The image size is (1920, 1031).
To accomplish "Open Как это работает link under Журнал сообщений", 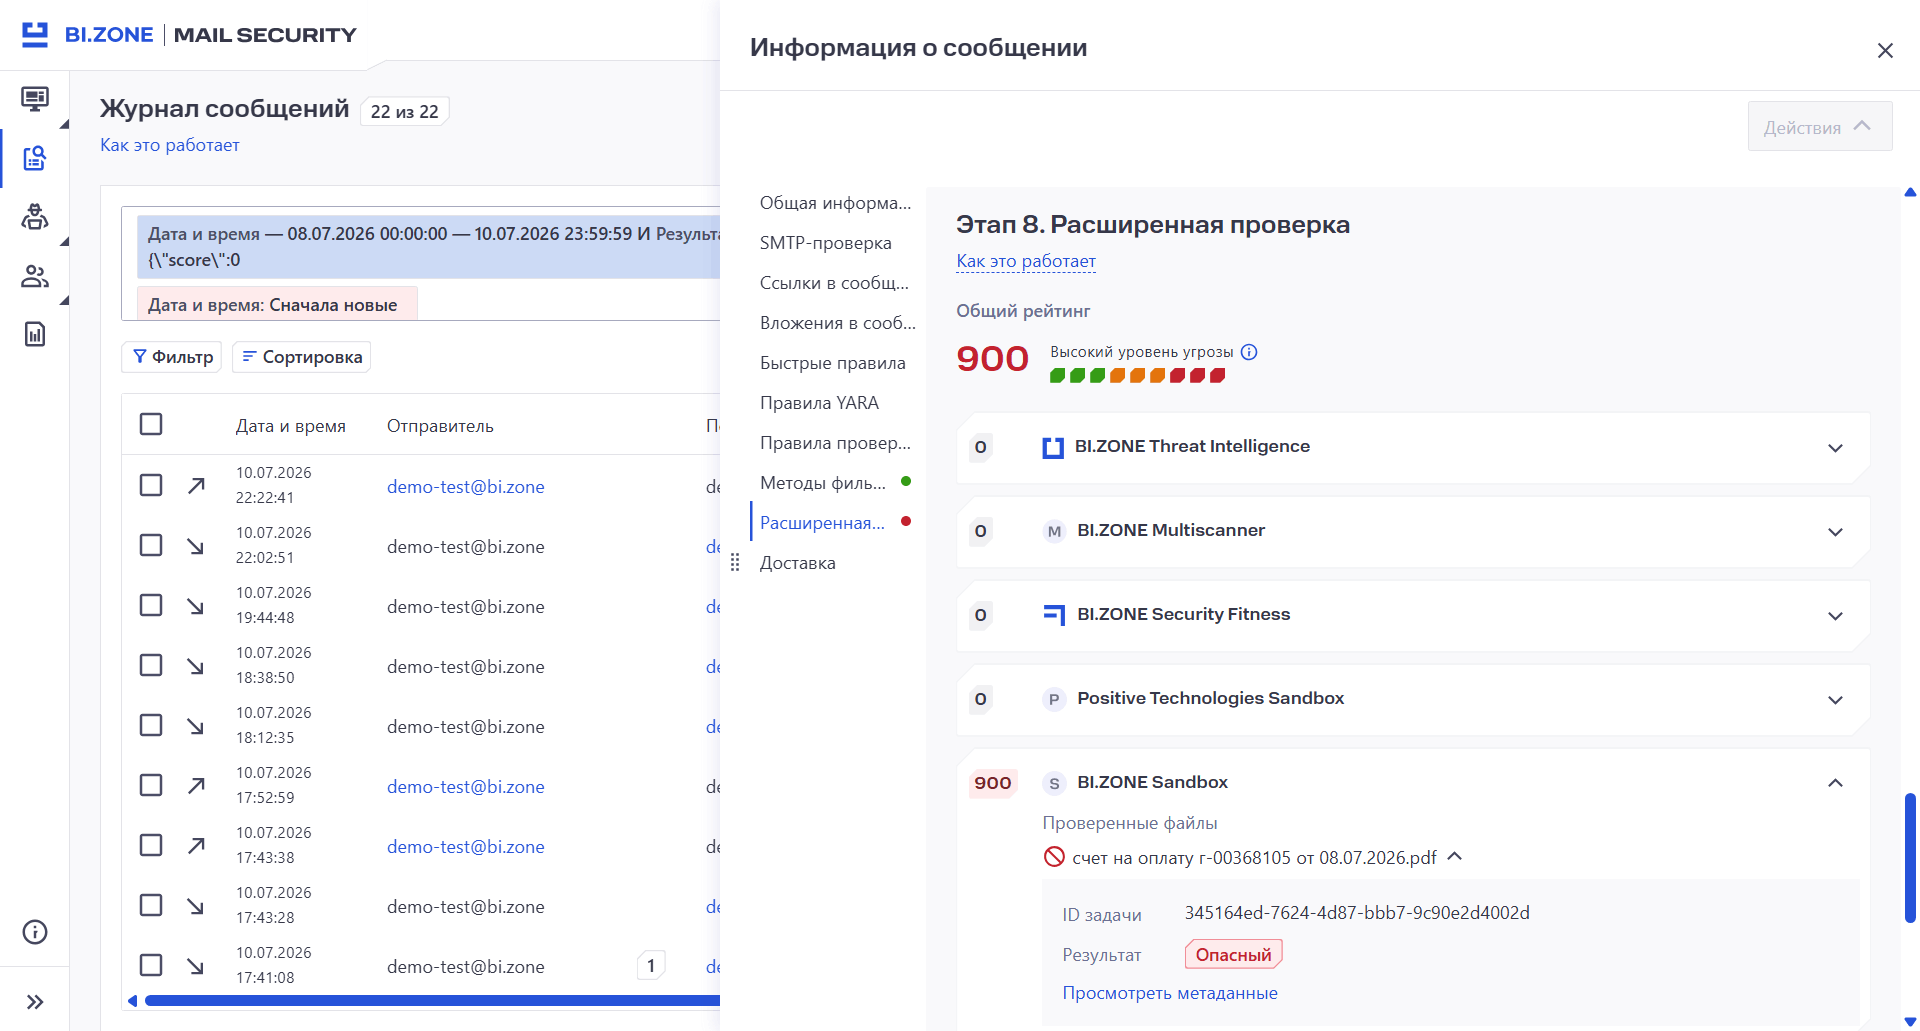I will [x=170, y=145].
